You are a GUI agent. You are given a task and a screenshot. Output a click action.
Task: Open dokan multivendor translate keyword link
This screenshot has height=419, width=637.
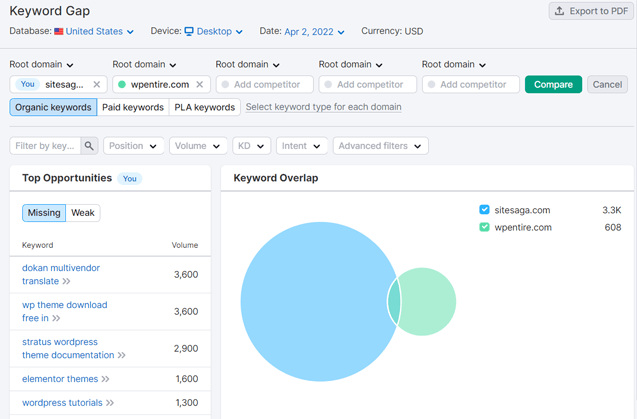pos(61,274)
